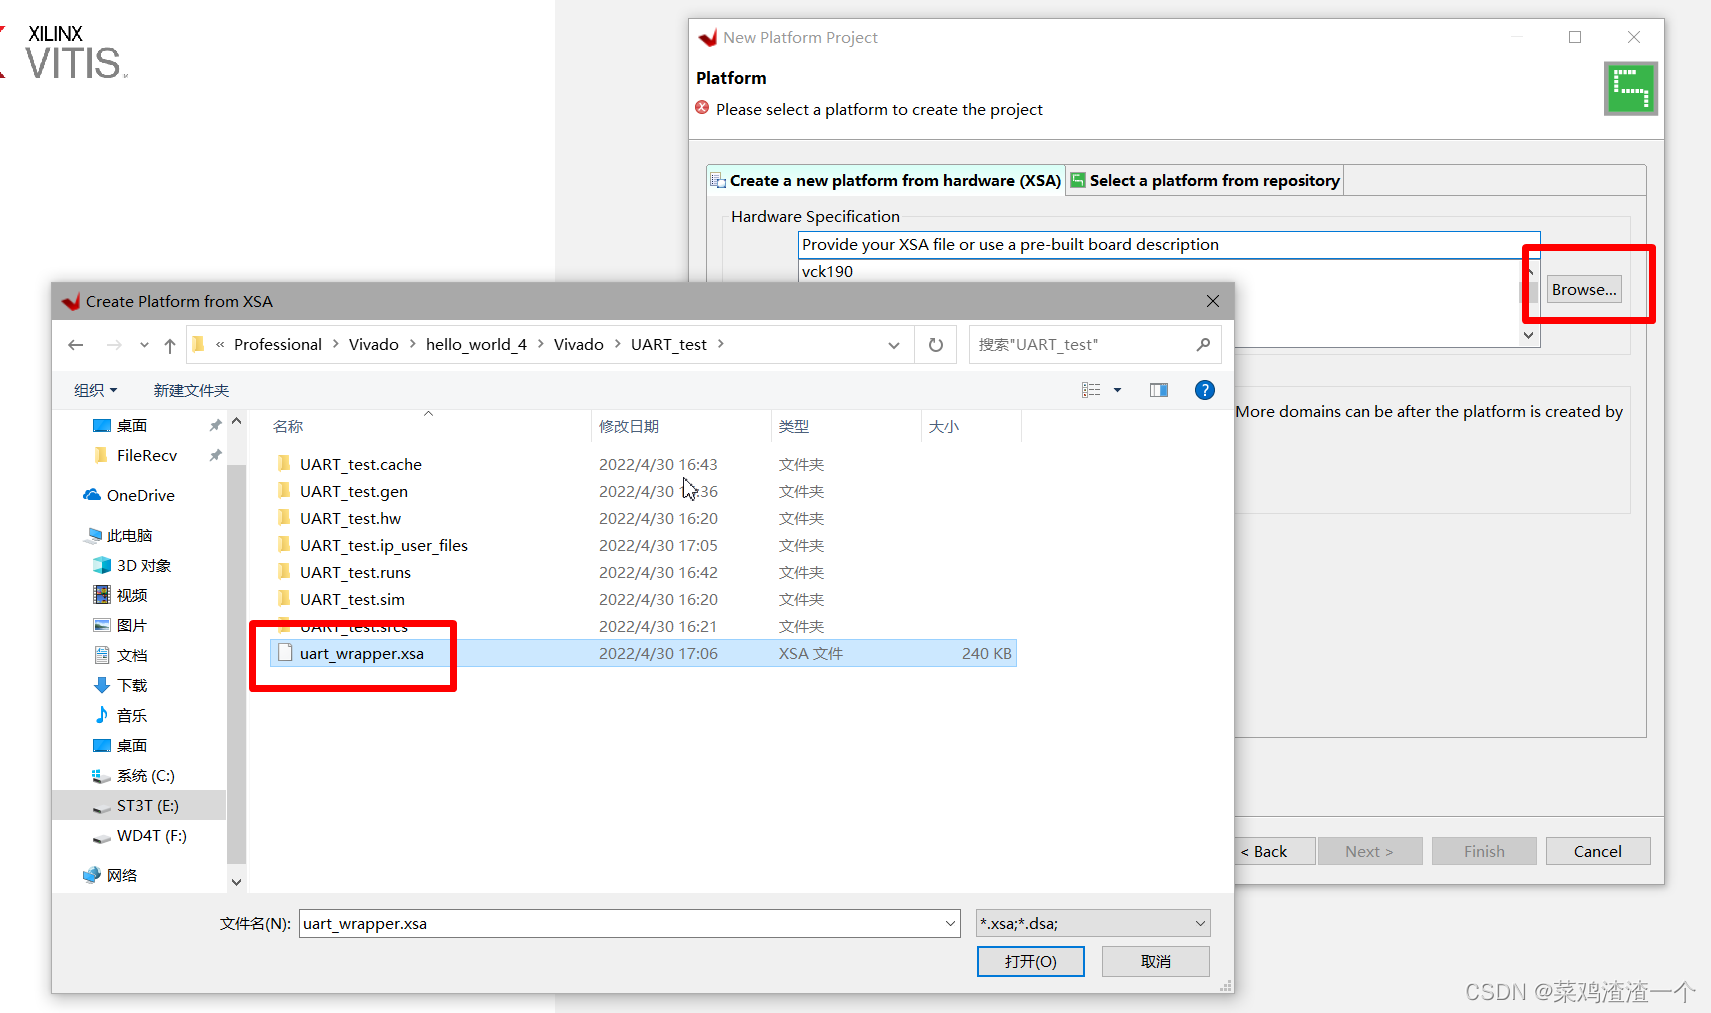Go back in the file dialog
The height and width of the screenshot is (1013, 1711).
[x=76, y=345]
